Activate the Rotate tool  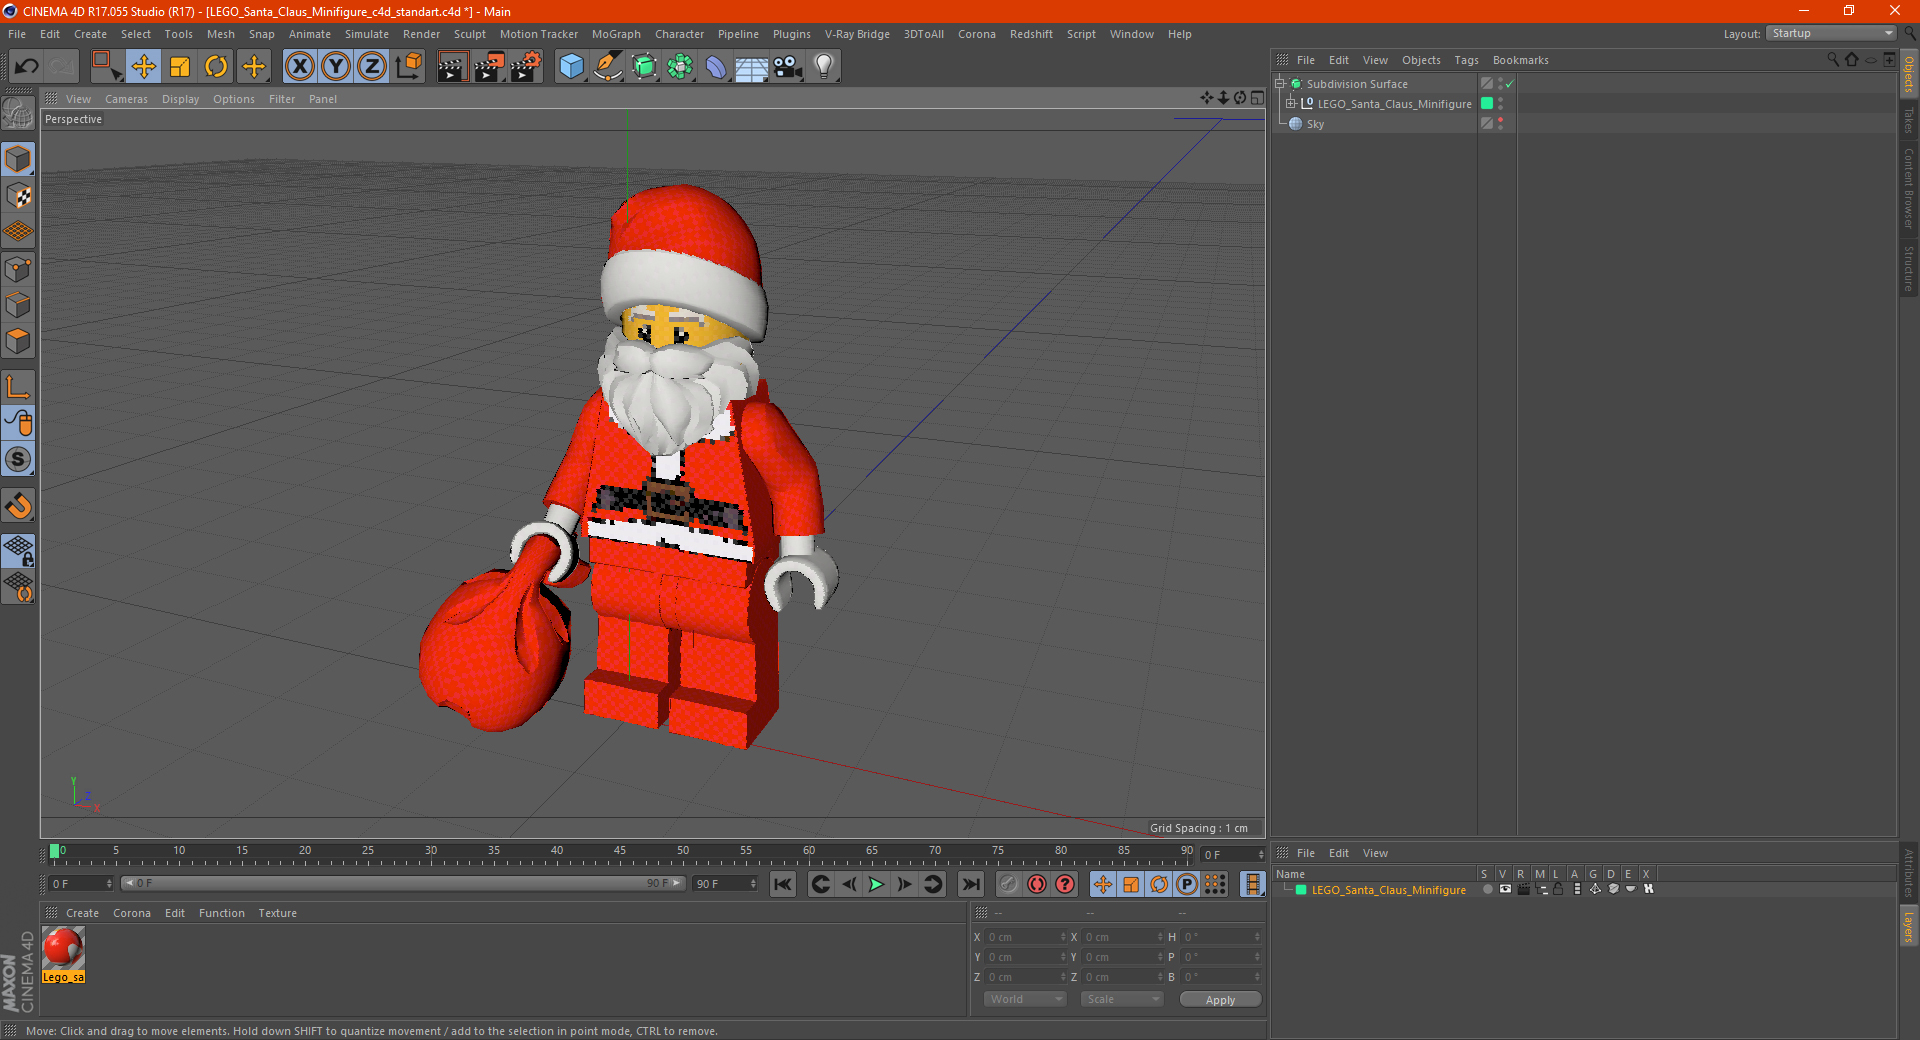point(216,67)
